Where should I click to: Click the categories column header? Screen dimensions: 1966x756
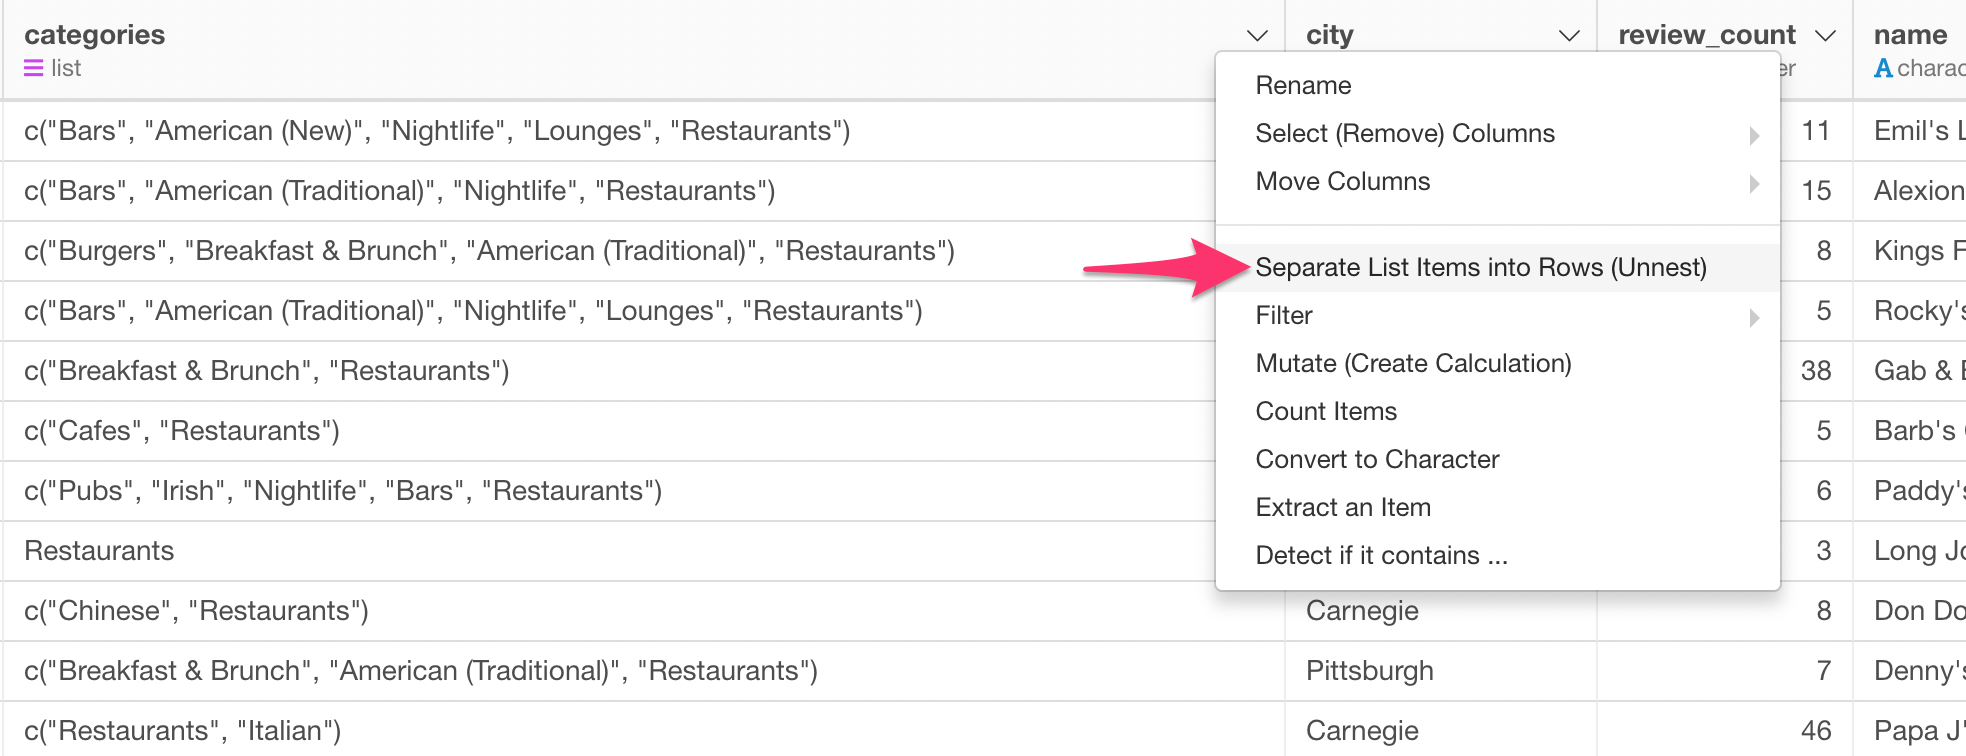coord(95,34)
